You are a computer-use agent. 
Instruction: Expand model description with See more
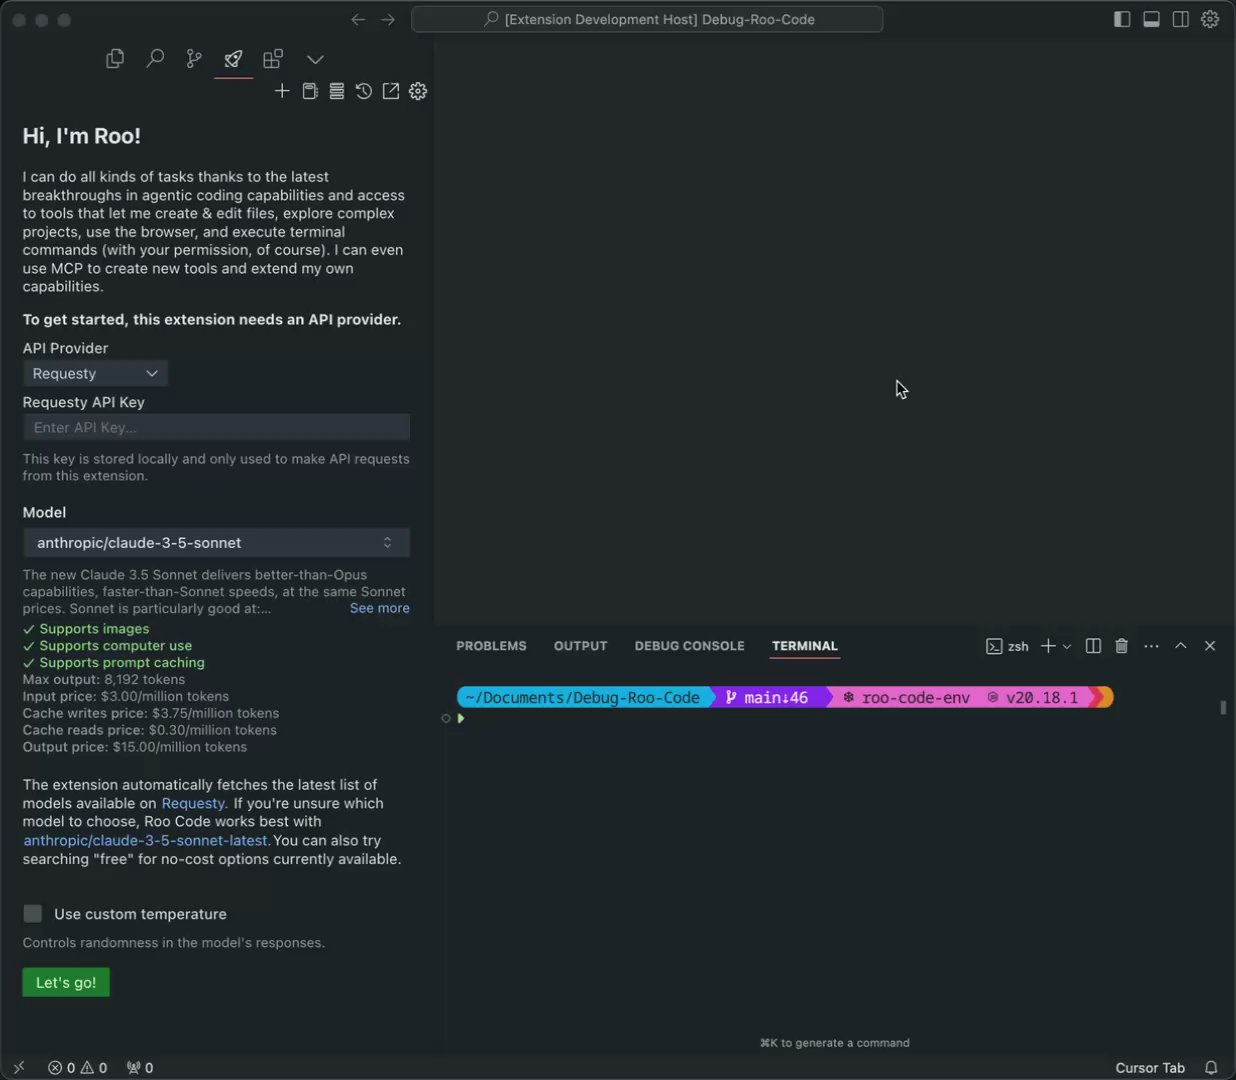pyautogui.click(x=380, y=608)
